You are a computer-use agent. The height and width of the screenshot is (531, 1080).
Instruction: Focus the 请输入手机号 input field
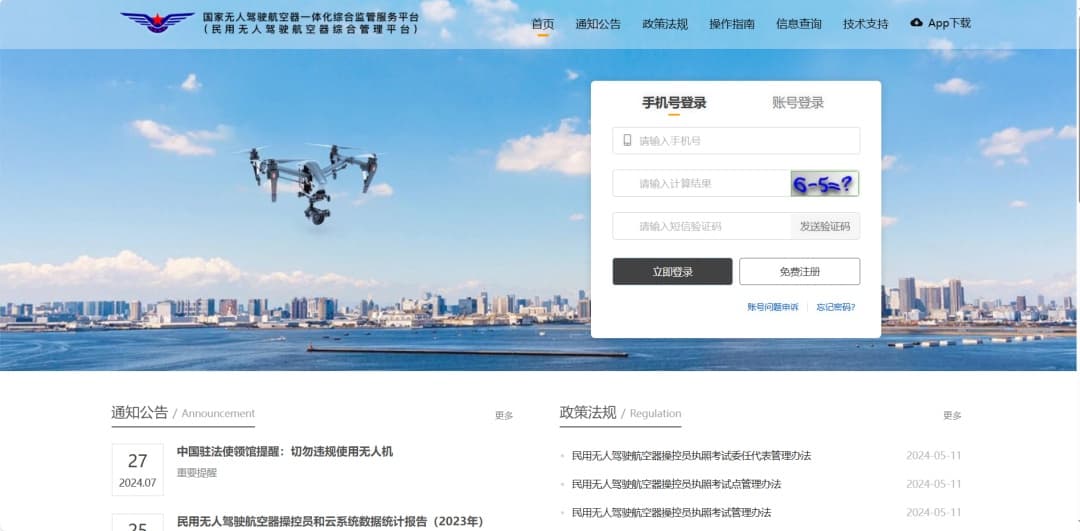click(736, 140)
